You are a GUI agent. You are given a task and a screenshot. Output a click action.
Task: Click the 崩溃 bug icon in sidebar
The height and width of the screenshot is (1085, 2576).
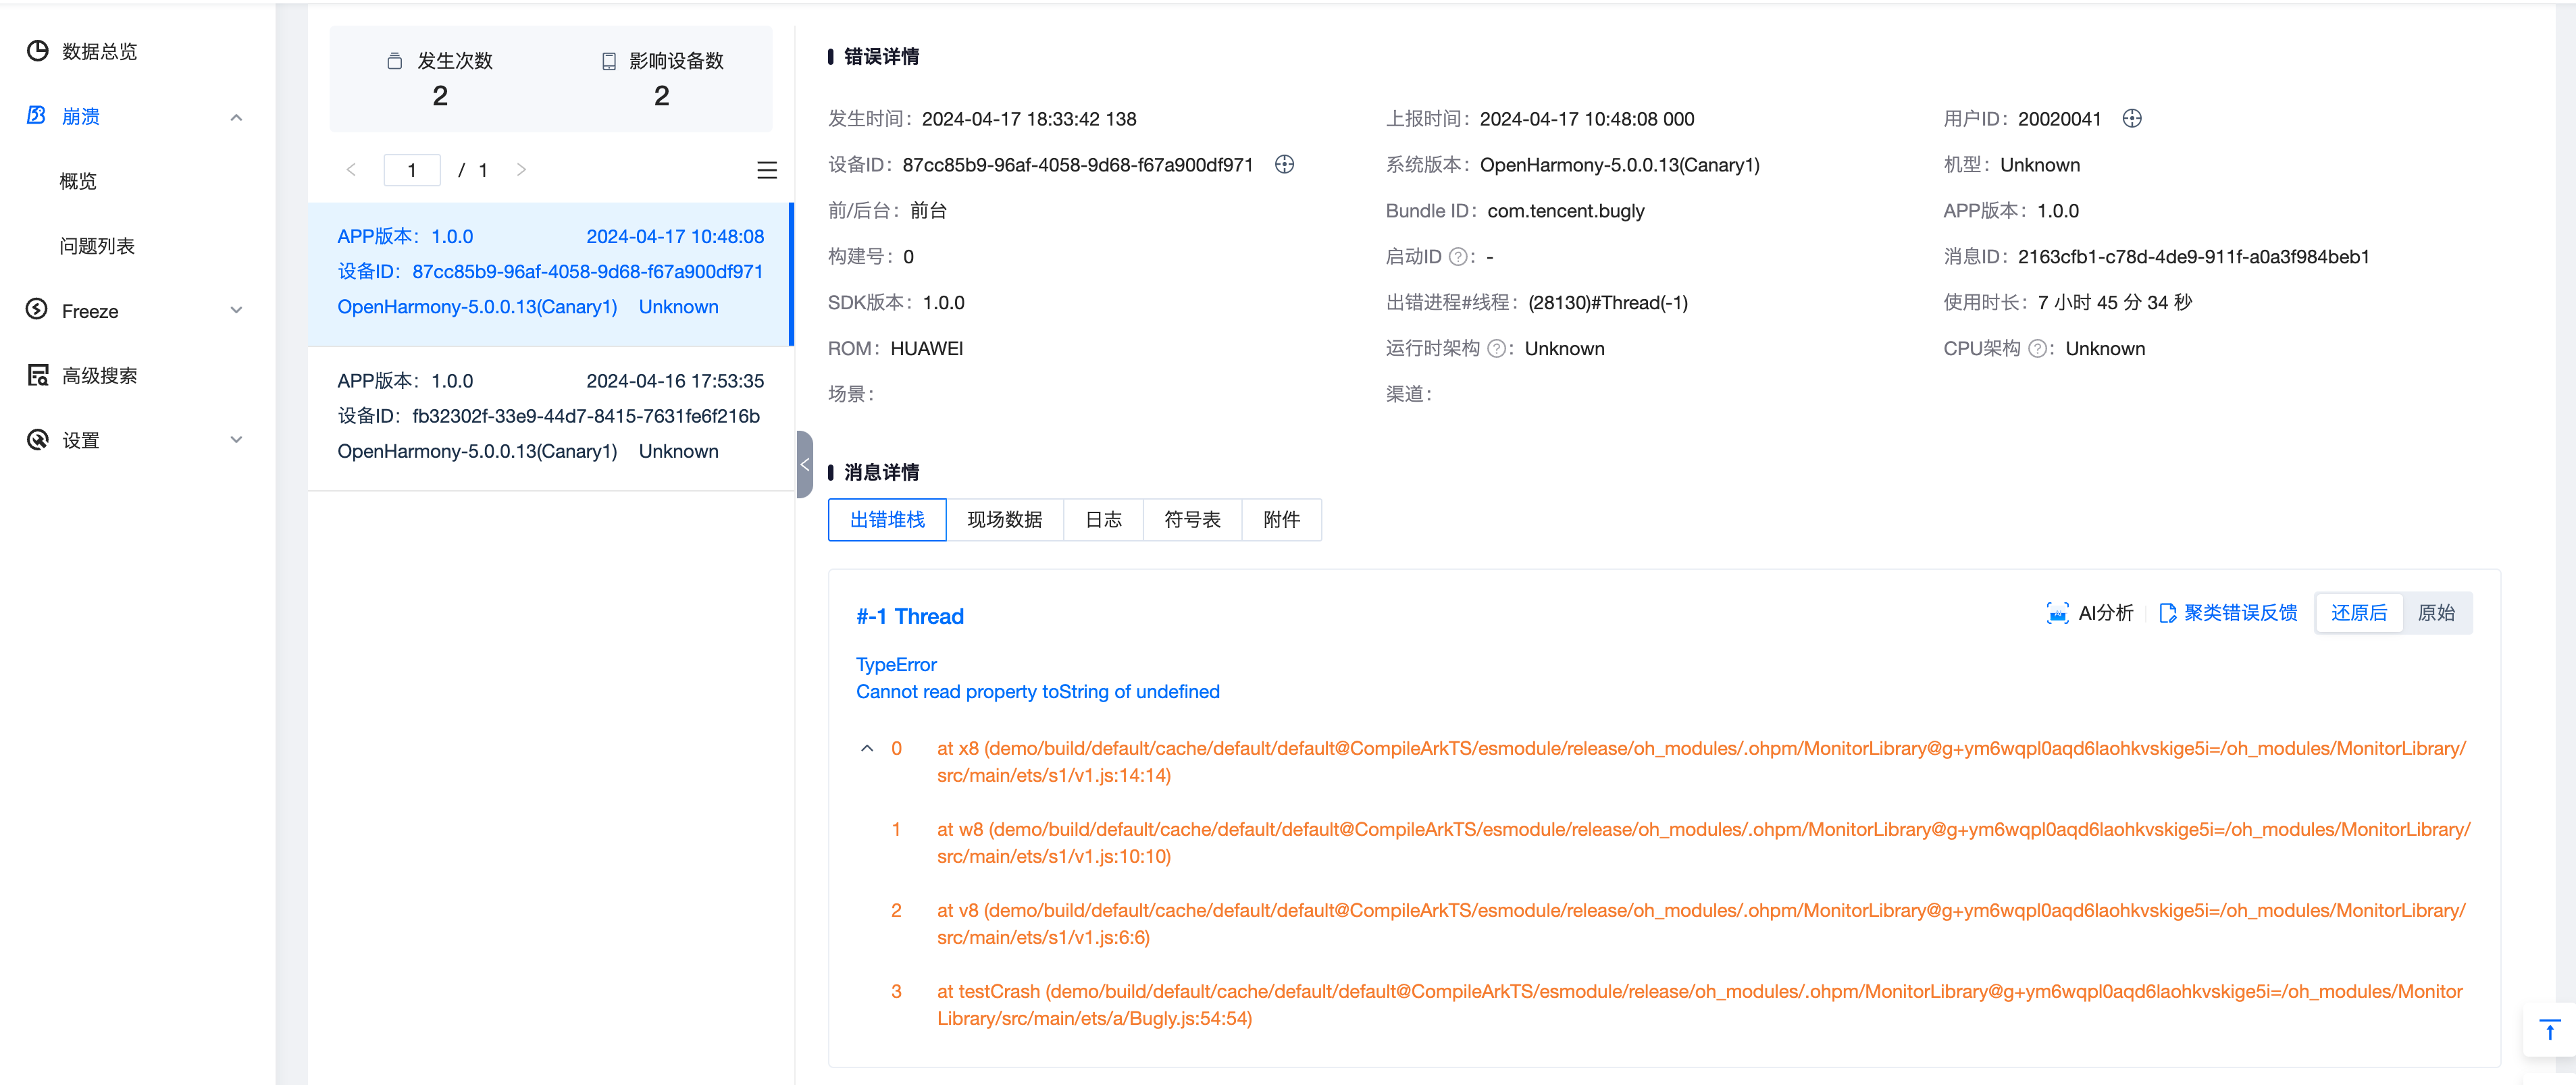(x=37, y=116)
